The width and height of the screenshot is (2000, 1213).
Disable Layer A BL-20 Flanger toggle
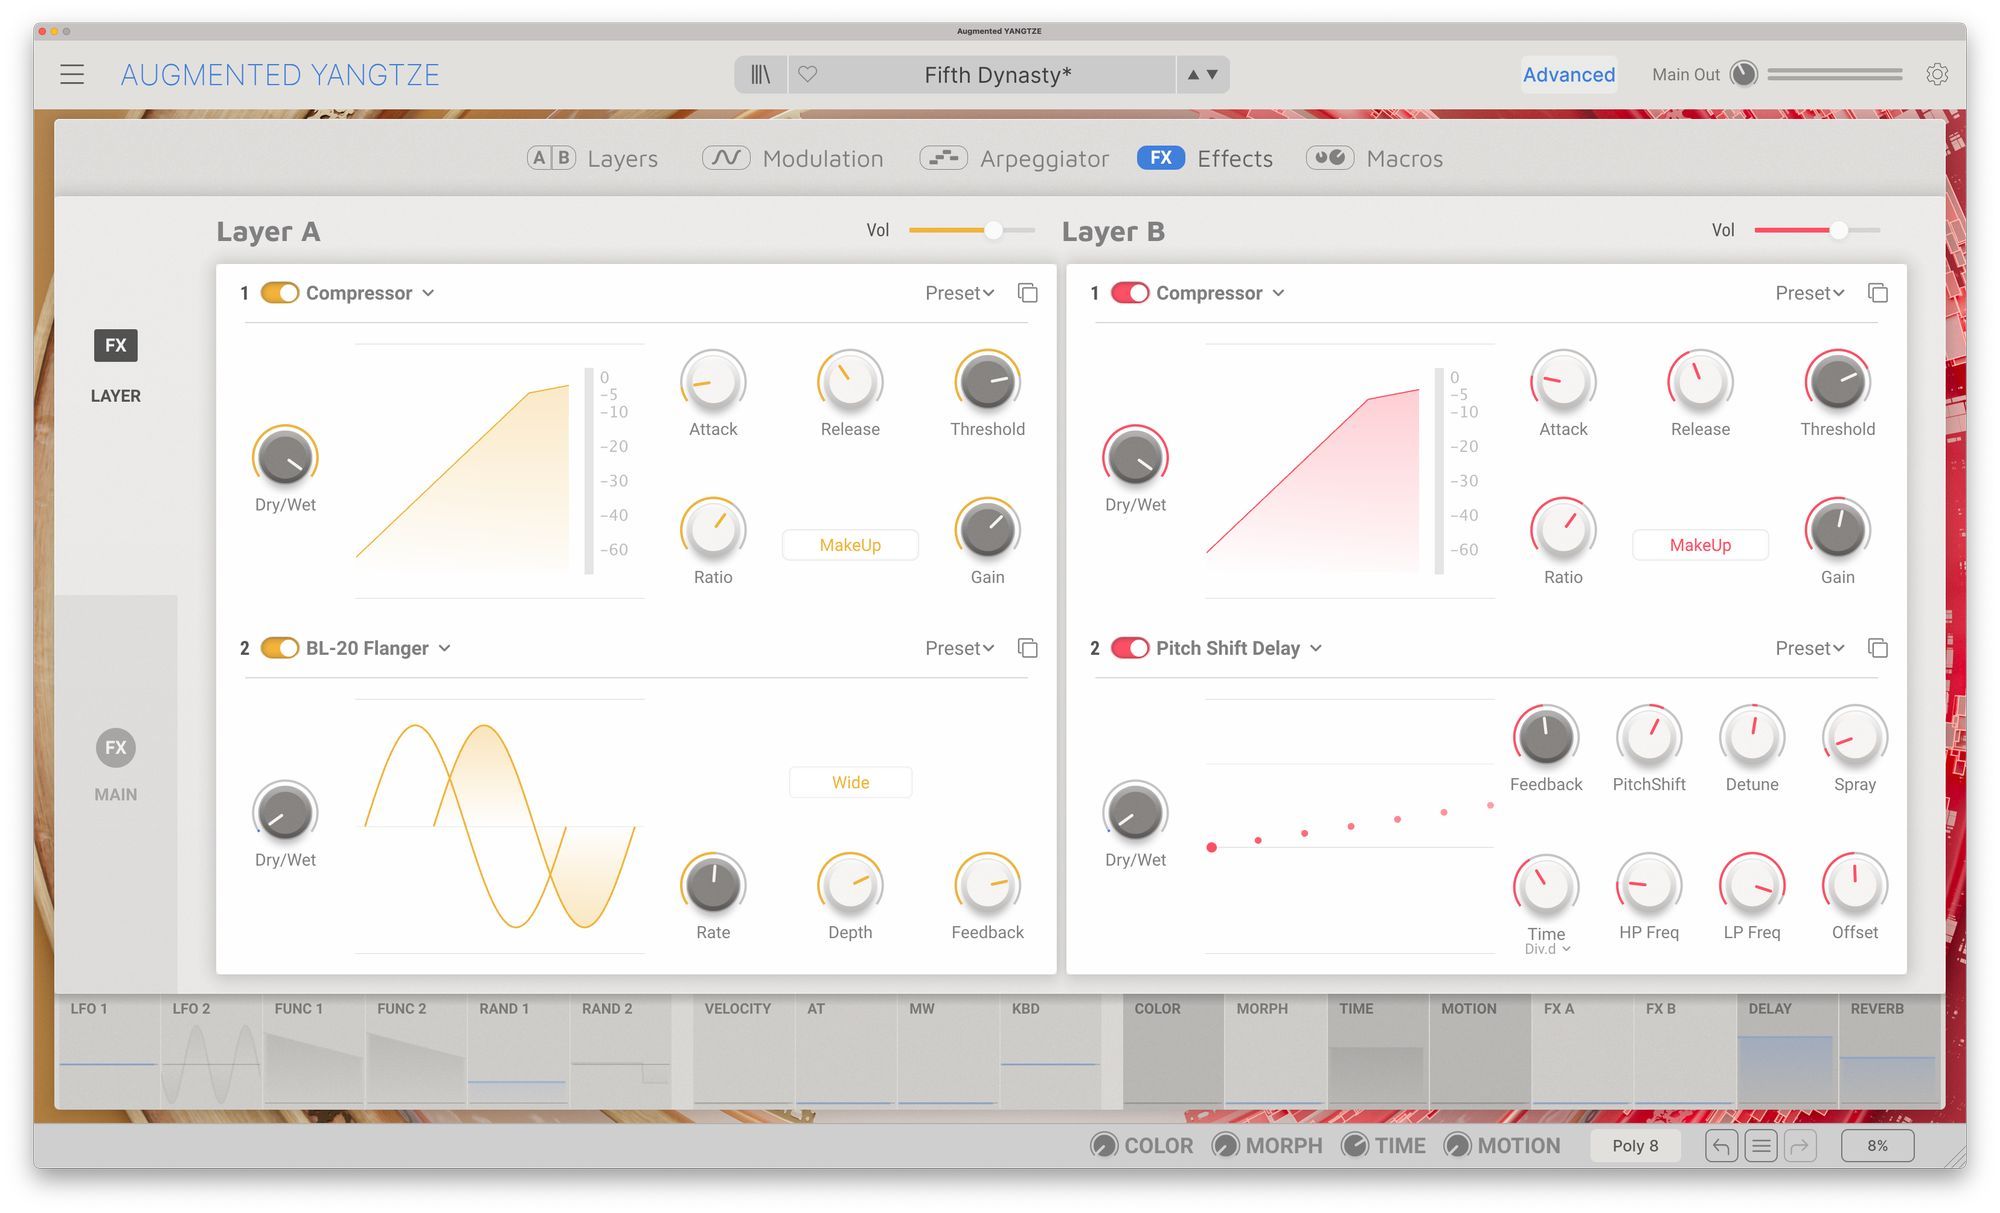[280, 648]
